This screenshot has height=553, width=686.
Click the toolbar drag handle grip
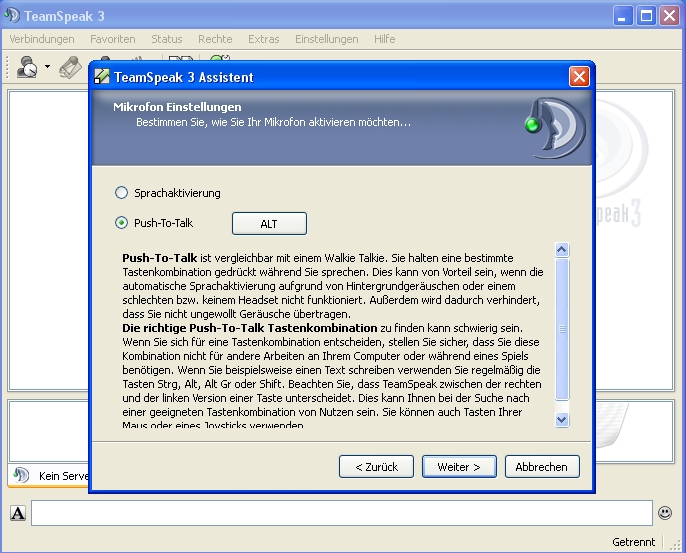pyautogui.click(x=7, y=67)
